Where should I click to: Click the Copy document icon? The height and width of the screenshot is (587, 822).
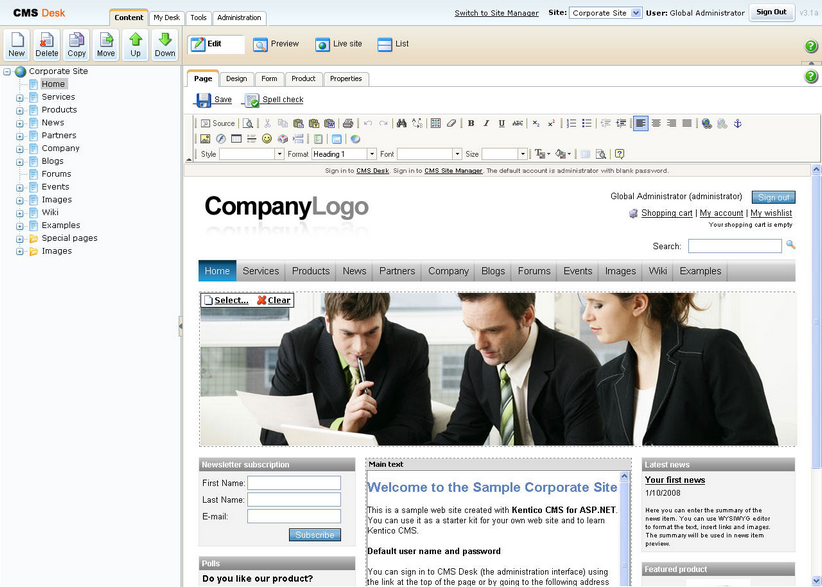(x=77, y=45)
